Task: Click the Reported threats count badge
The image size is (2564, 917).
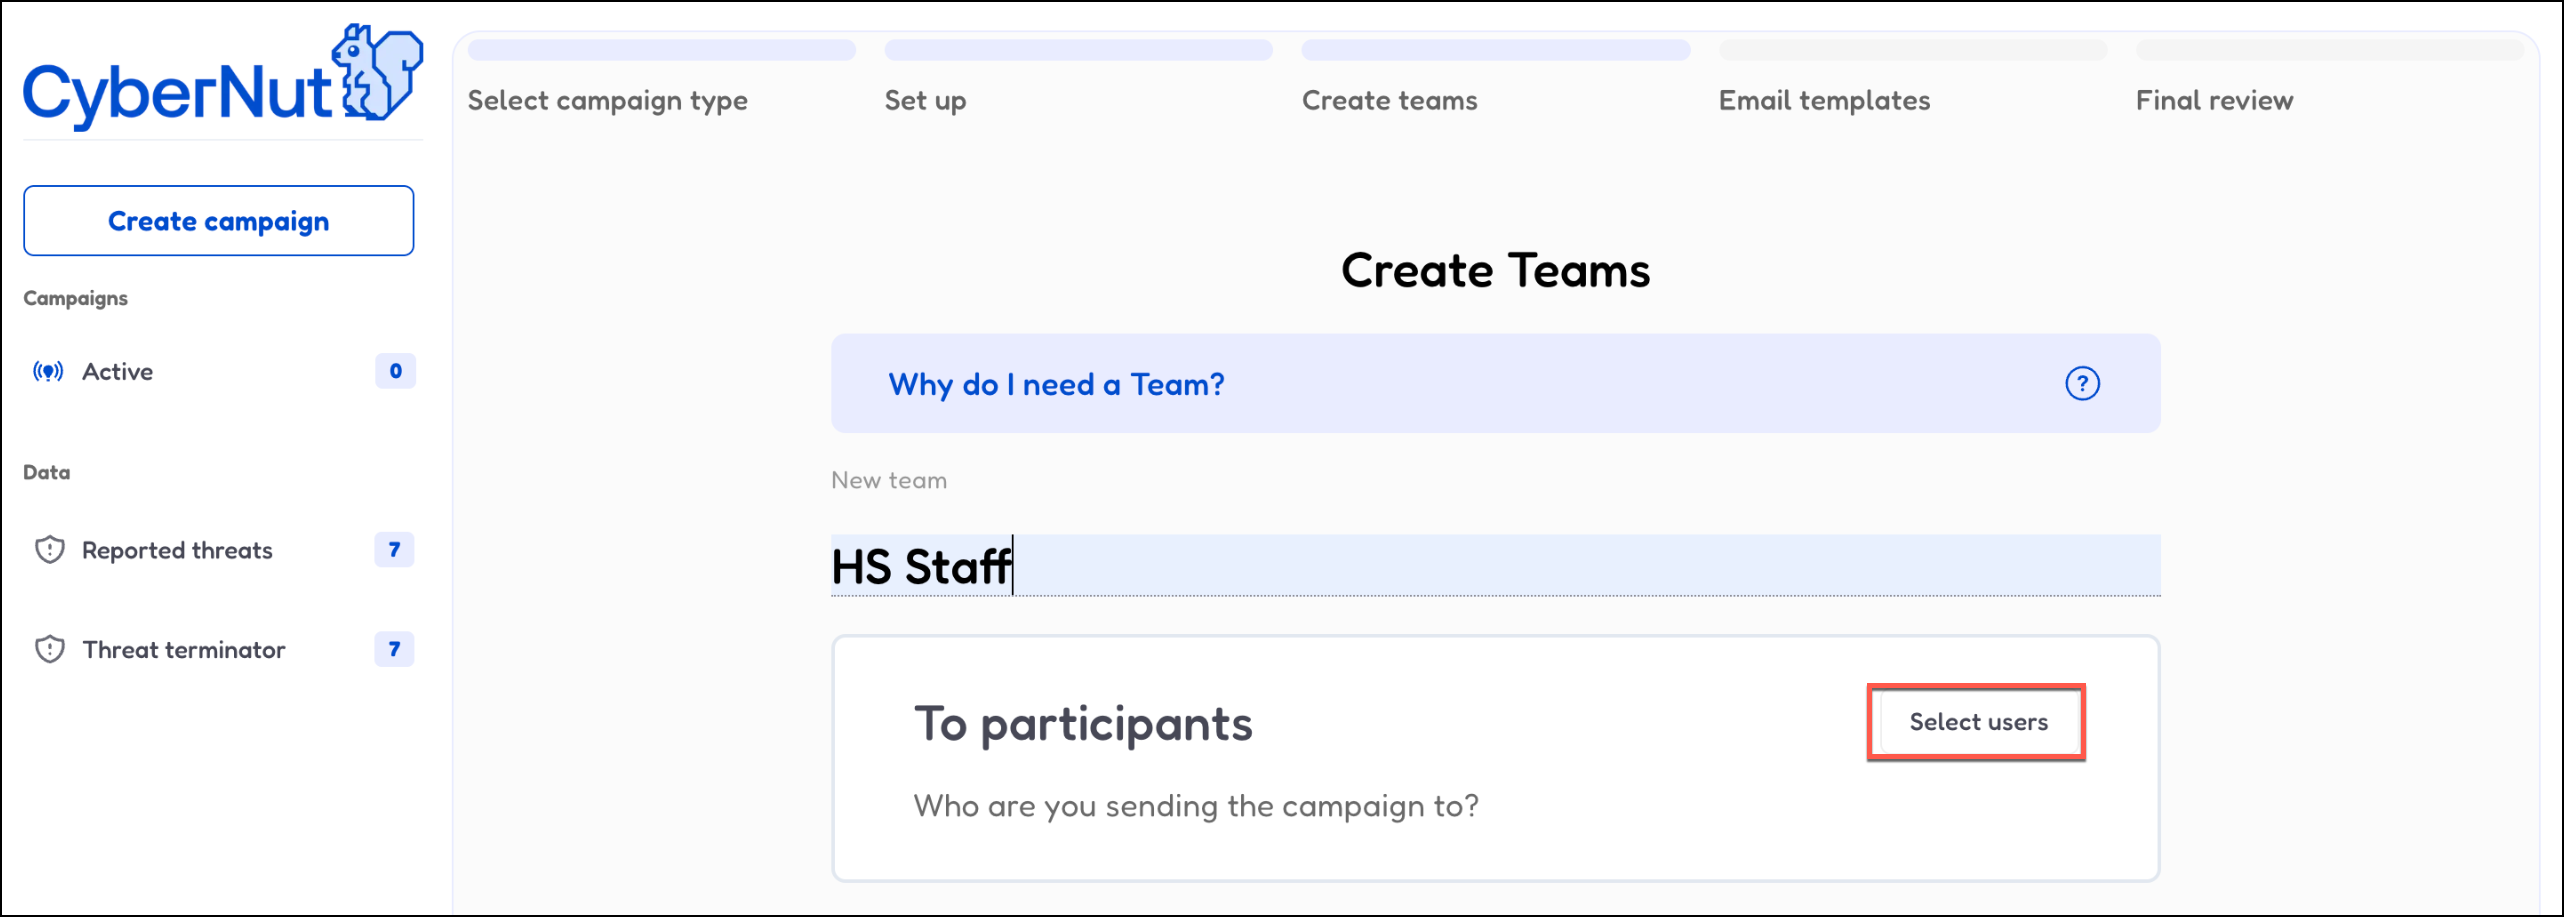Action: [394, 550]
